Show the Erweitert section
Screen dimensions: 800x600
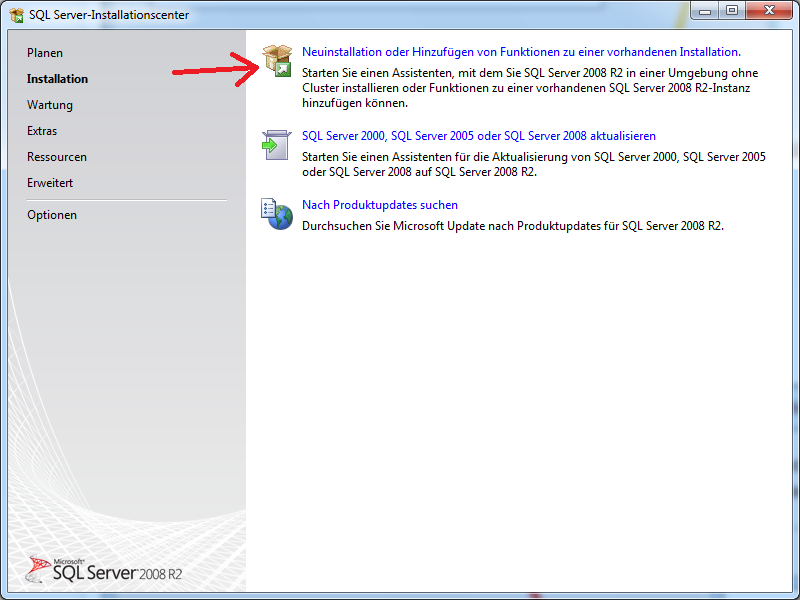pyautogui.click(x=50, y=183)
